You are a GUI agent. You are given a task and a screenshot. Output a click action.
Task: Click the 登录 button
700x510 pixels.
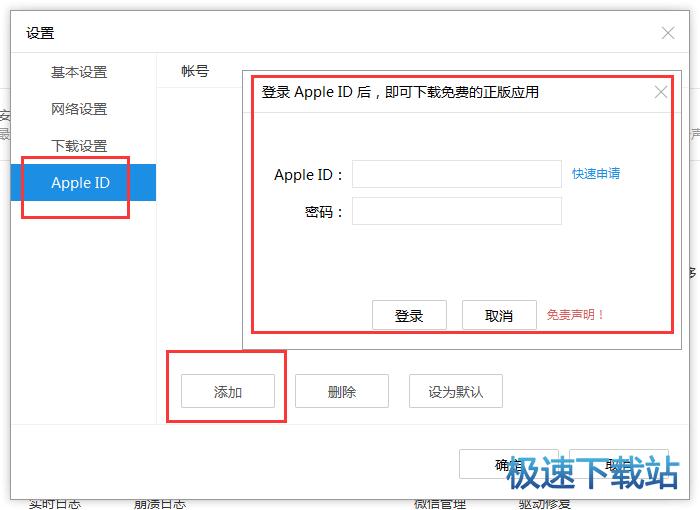tap(409, 315)
